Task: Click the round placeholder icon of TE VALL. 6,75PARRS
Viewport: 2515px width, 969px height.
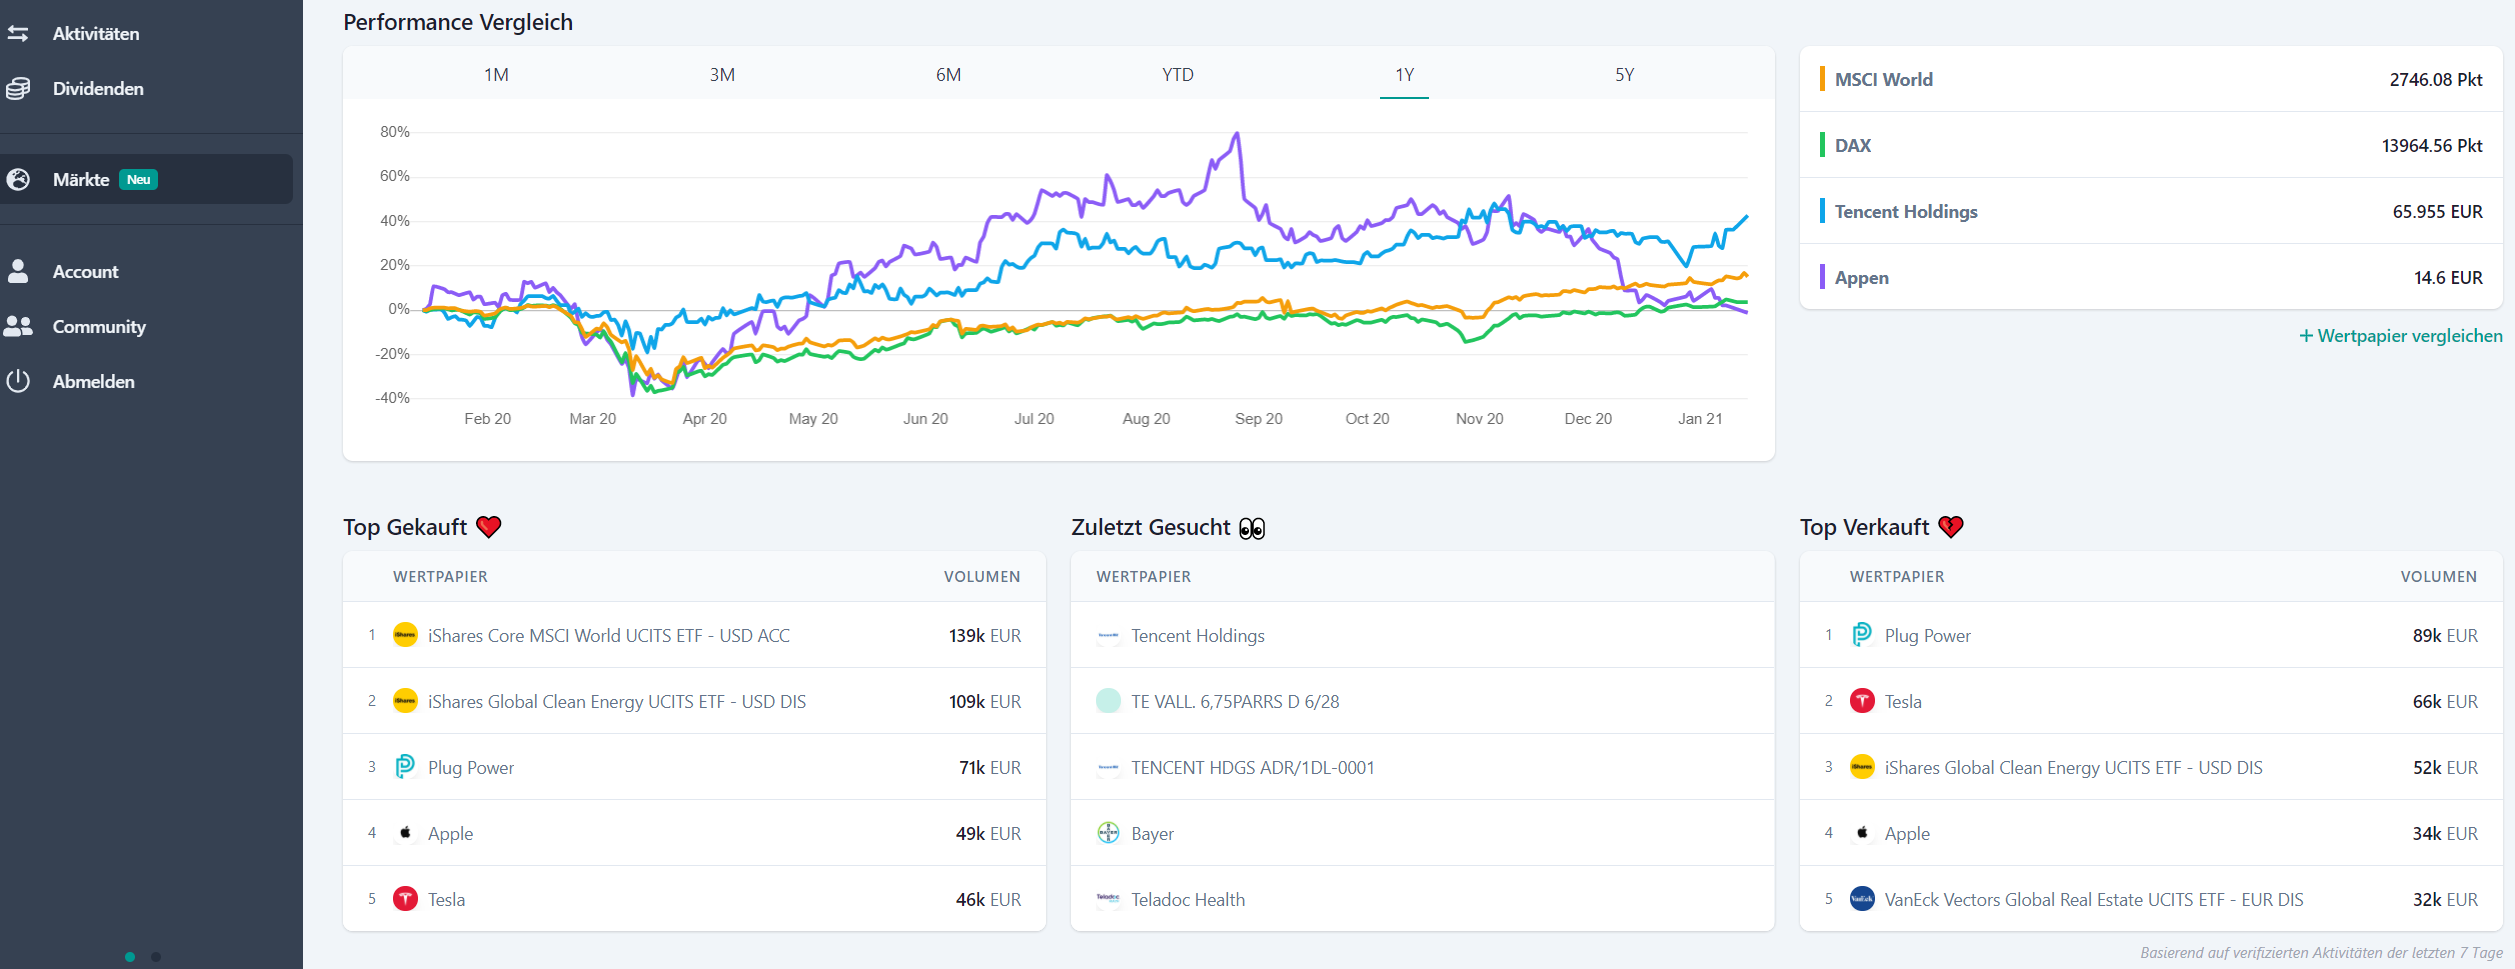Action: pos(1108,701)
